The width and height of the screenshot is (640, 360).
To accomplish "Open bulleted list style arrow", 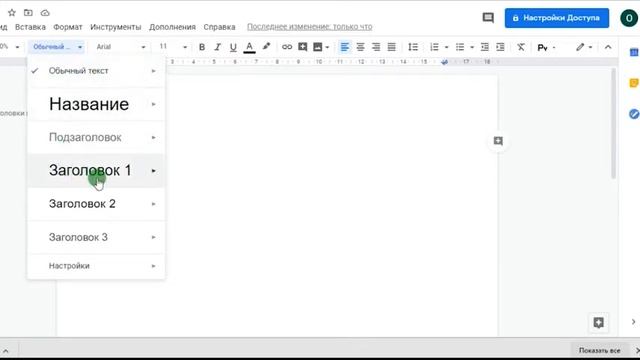I will [472, 47].
